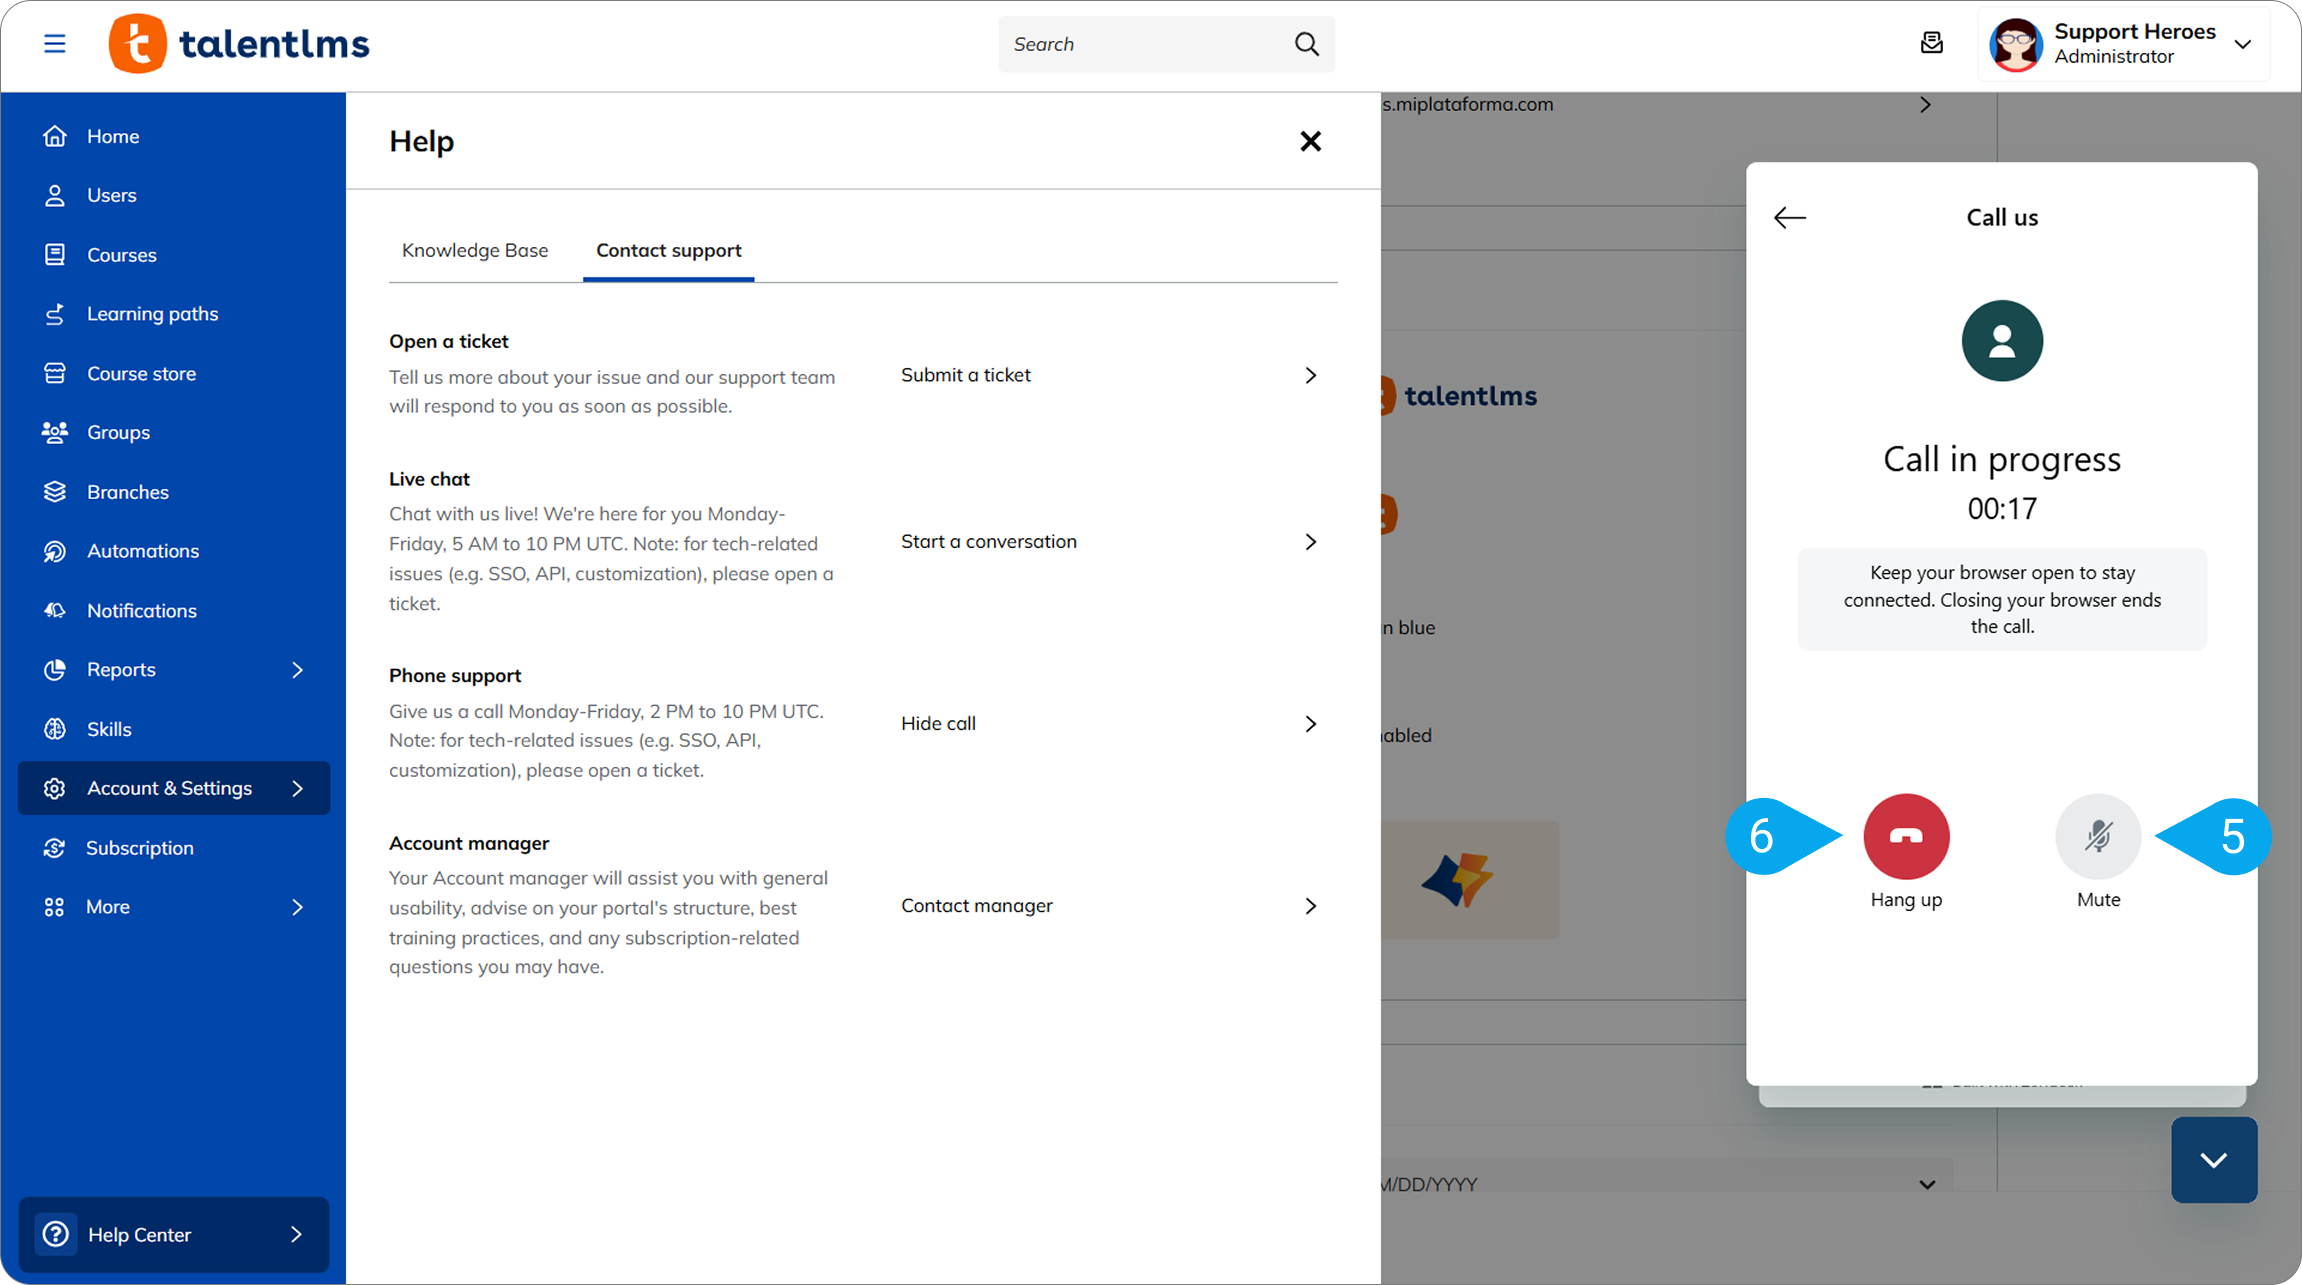The height and width of the screenshot is (1285, 2302).
Task: Open Support Heroes profile dropdown
Action: [2242, 44]
